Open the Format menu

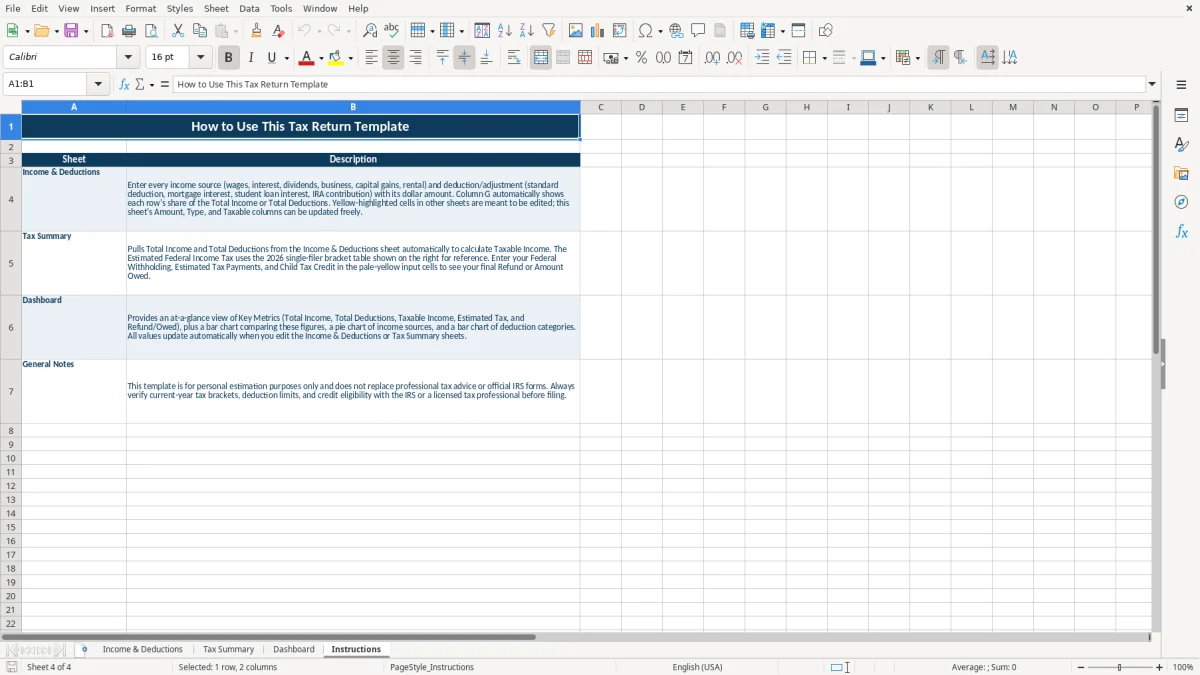(141, 8)
